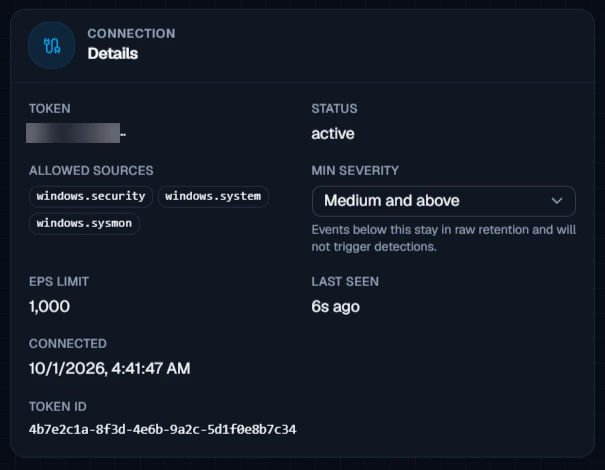Click the dropdown chevron arrow
Viewport: 605px width, 470px height.
557,201
